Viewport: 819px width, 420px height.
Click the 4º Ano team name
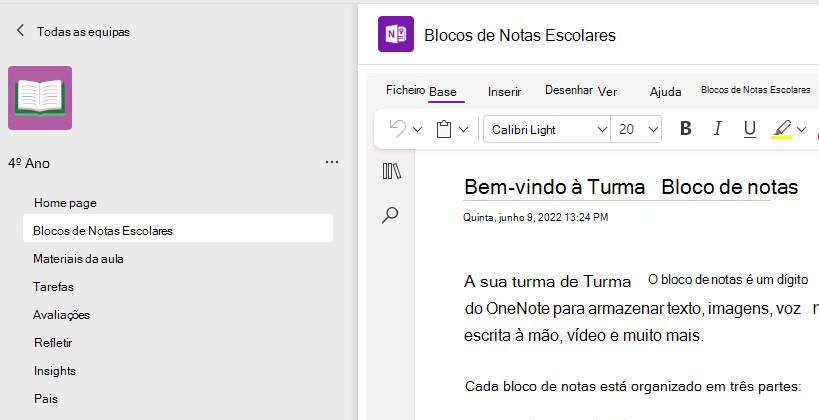pos(29,163)
